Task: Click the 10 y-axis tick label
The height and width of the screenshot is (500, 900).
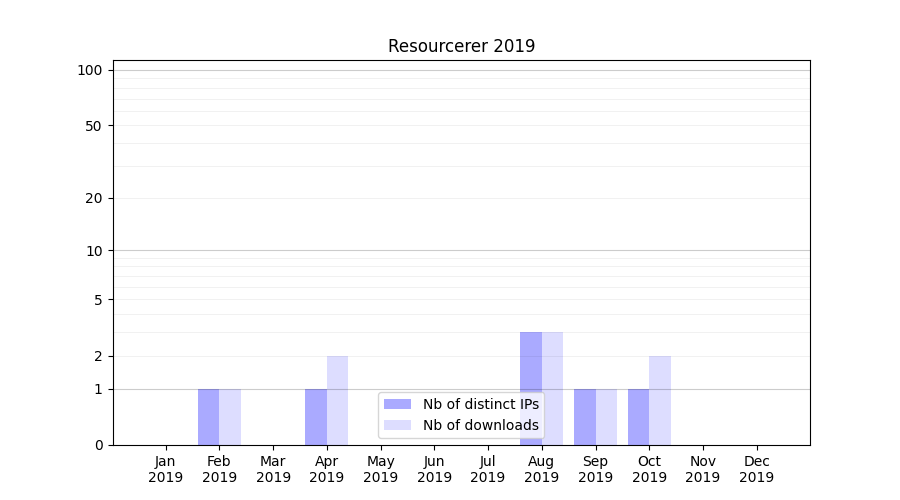Action: click(x=94, y=251)
